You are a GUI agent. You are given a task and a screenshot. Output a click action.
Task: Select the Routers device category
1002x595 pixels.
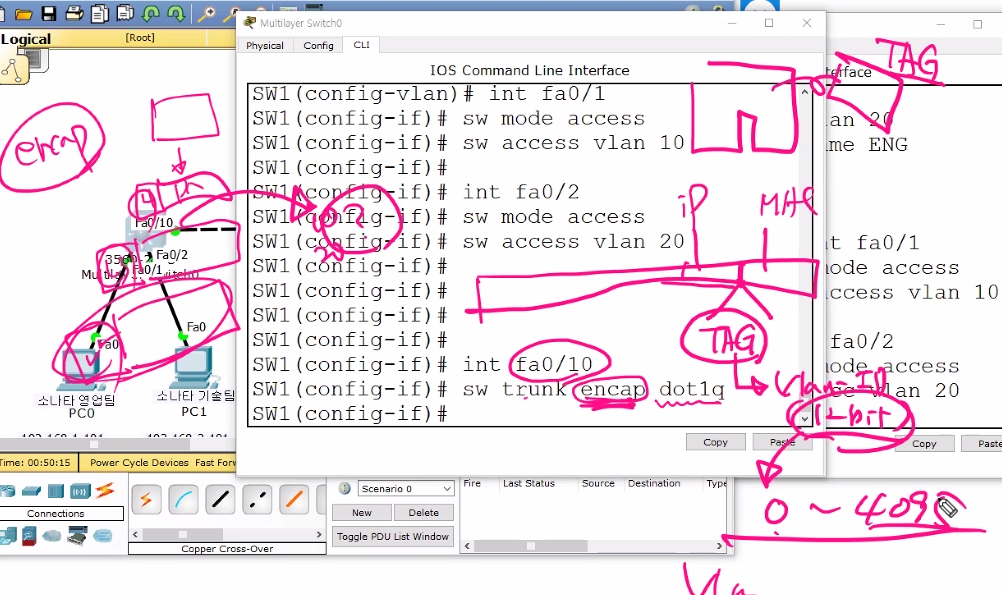pyautogui.click(x=7, y=491)
